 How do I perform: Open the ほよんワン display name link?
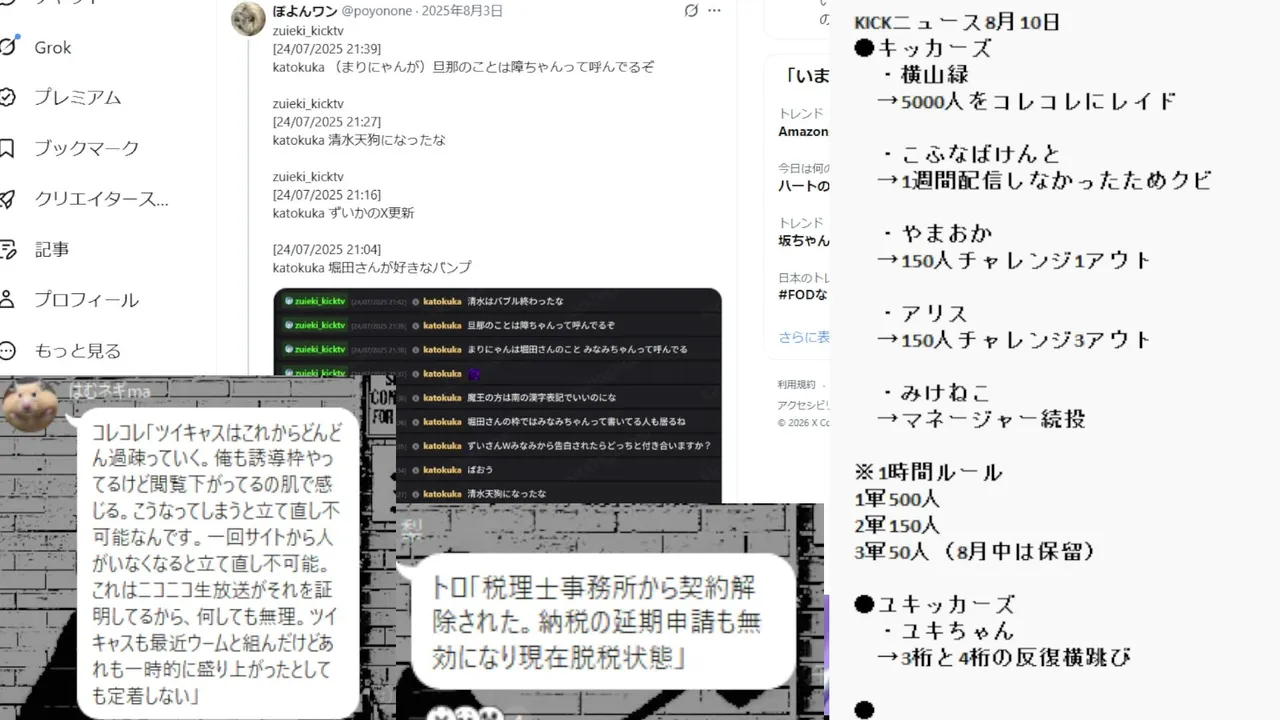[305, 11]
